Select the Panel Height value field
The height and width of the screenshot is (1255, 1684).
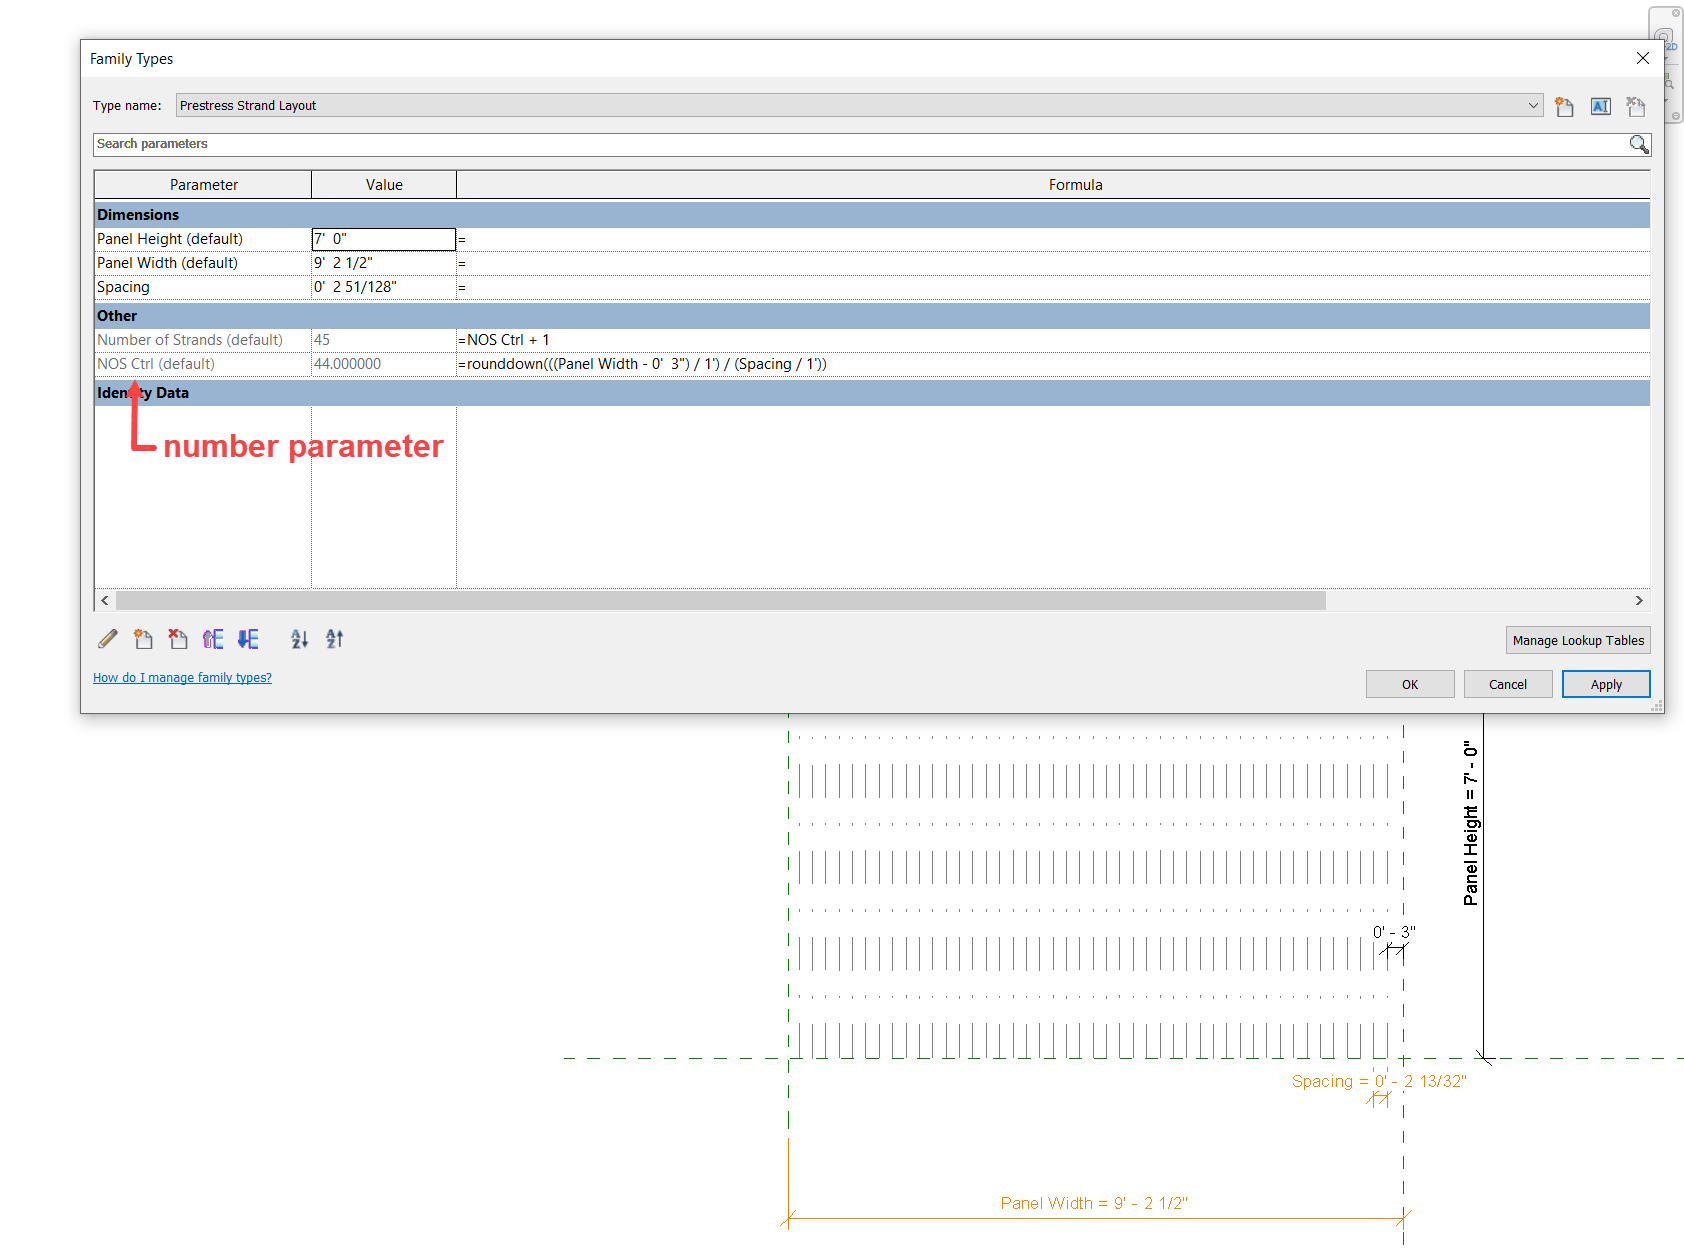(383, 238)
